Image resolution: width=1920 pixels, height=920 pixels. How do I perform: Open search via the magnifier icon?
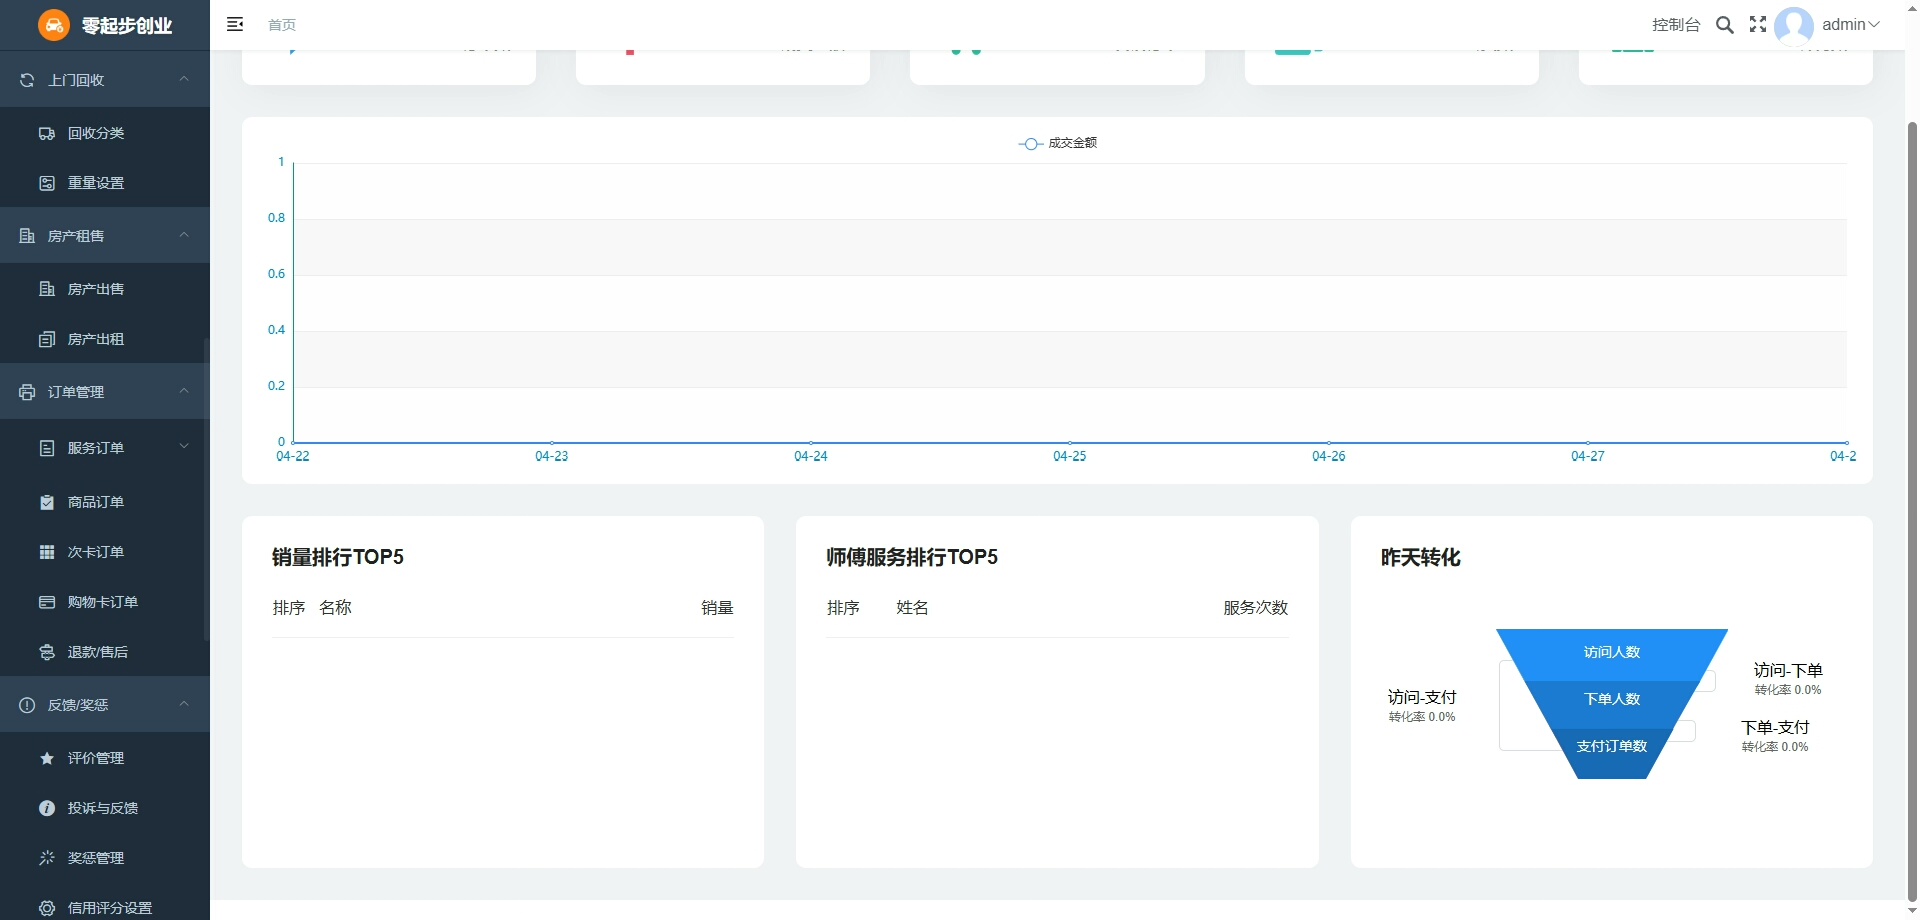[1725, 25]
